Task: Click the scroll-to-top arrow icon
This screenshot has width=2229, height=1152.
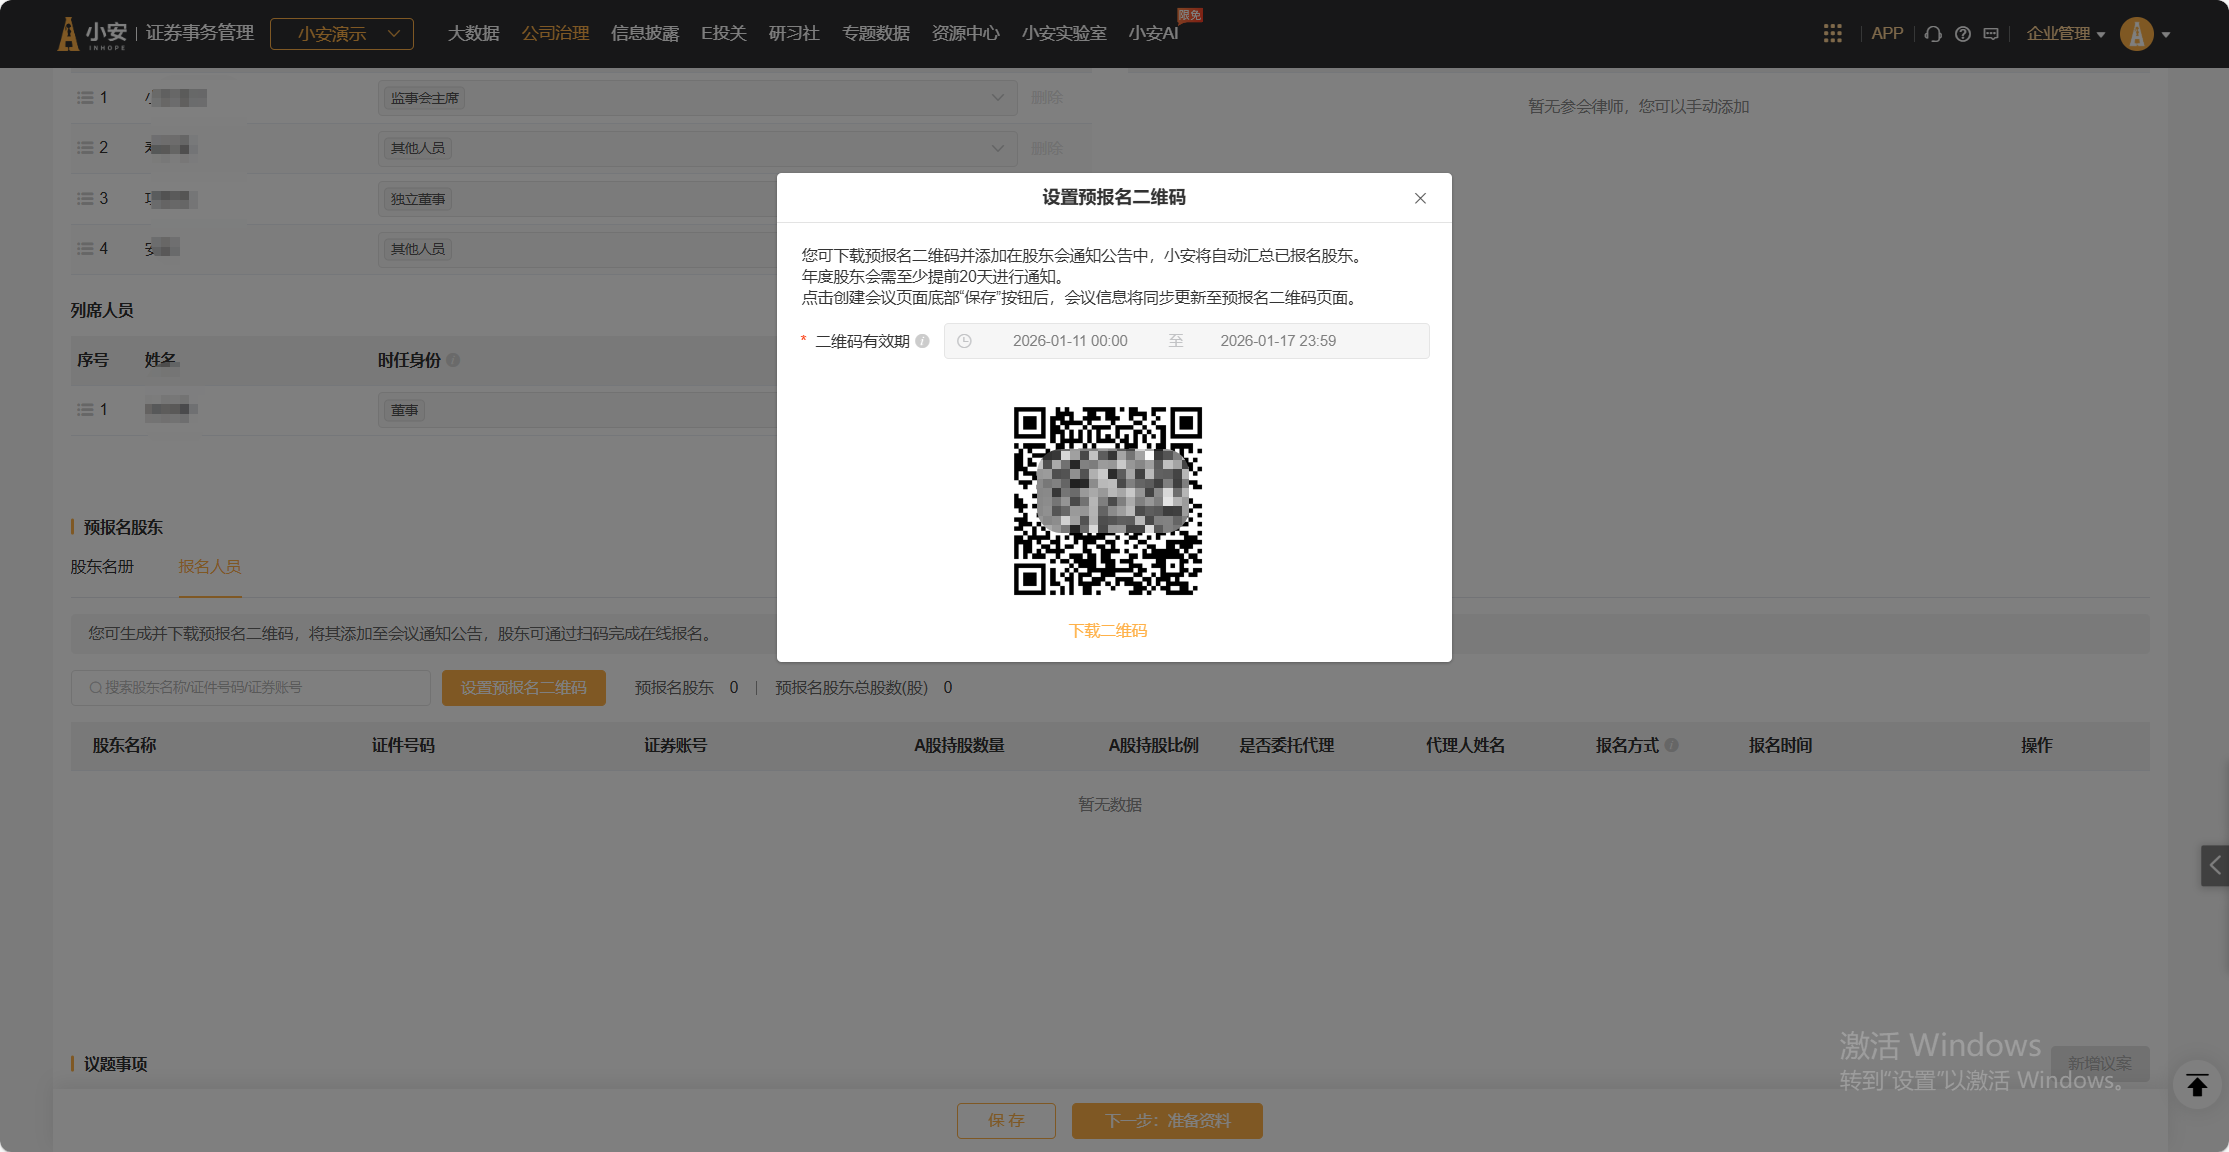Action: [x=2197, y=1085]
